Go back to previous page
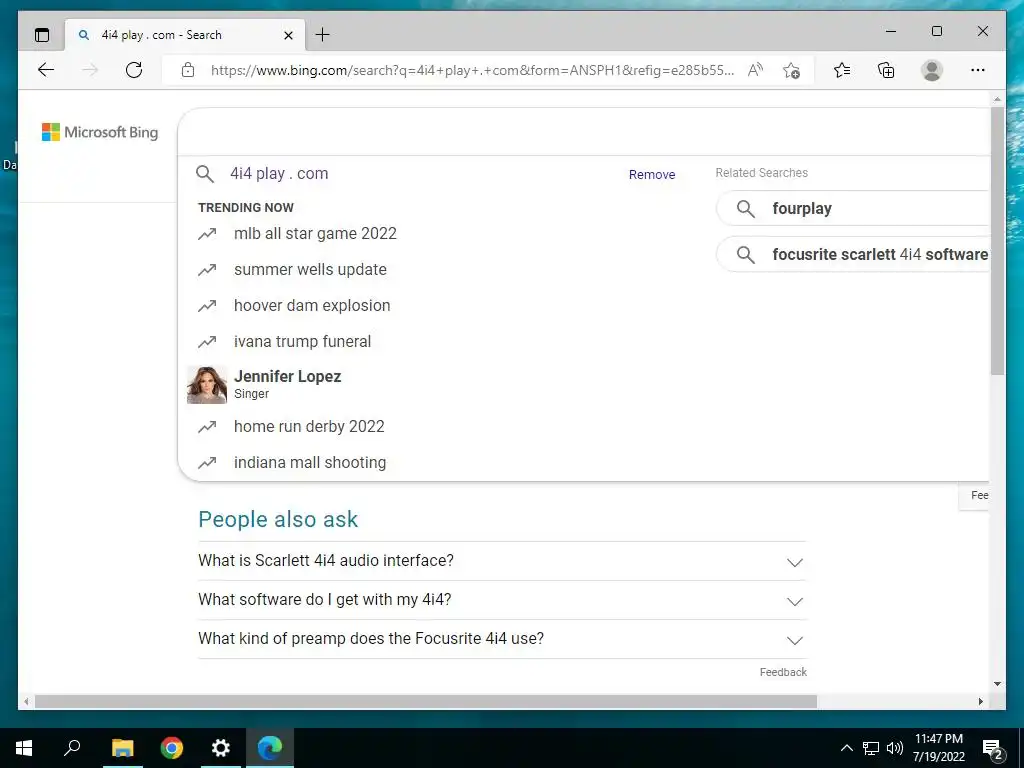Screen dimensions: 1024x768 46,70
